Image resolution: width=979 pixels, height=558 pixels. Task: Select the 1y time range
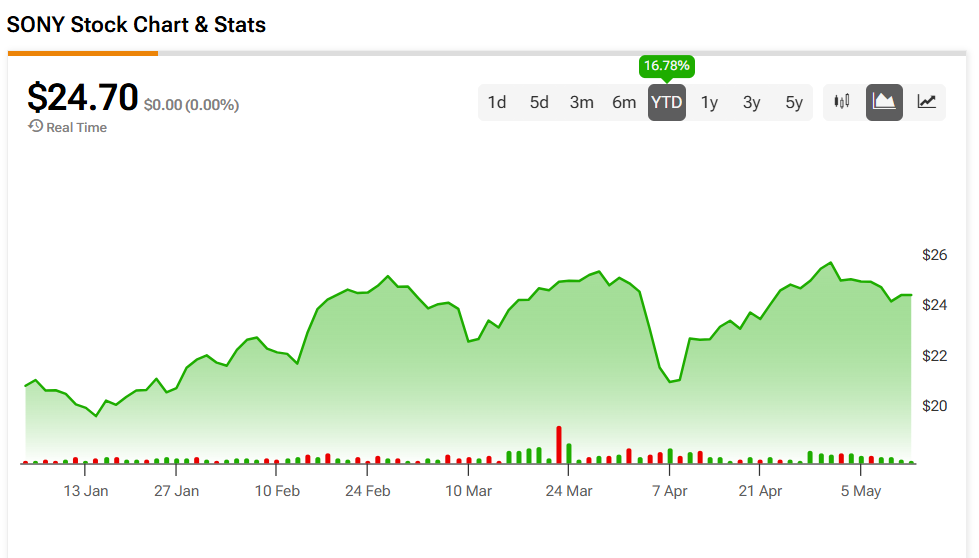(709, 102)
